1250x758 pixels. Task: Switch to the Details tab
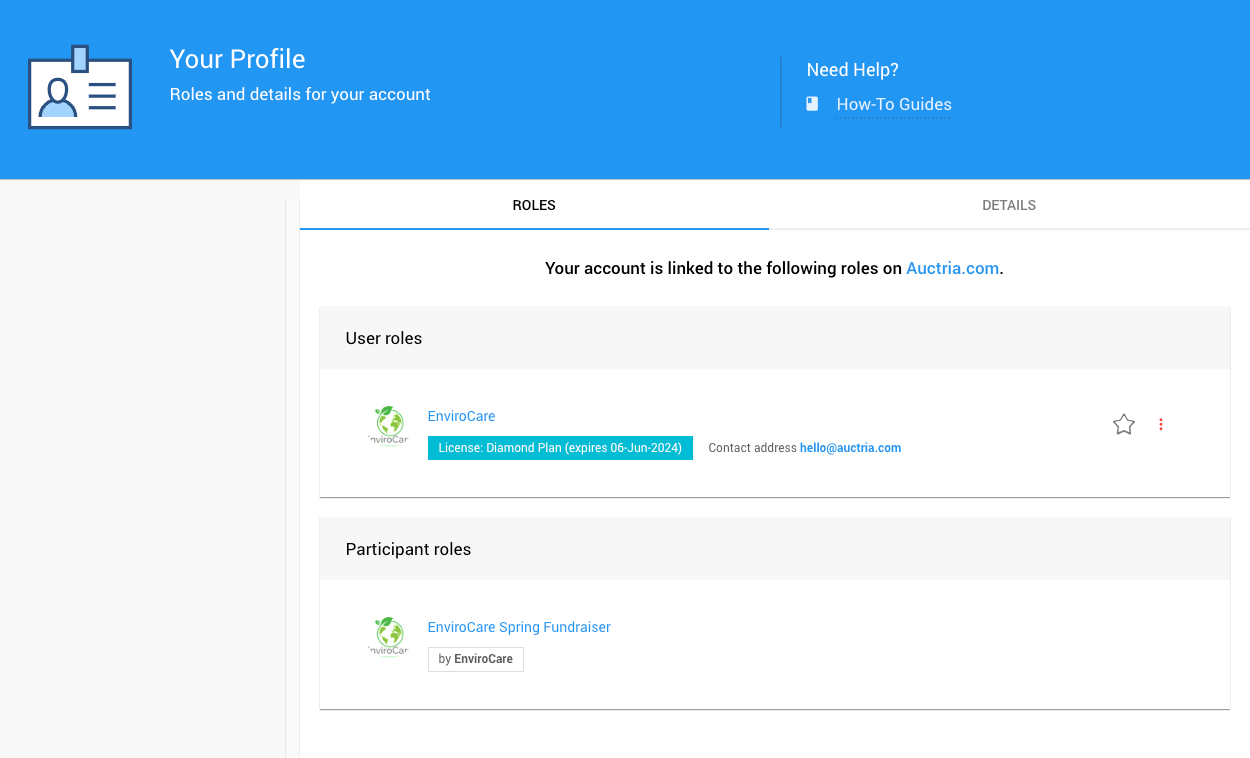click(x=1008, y=205)
